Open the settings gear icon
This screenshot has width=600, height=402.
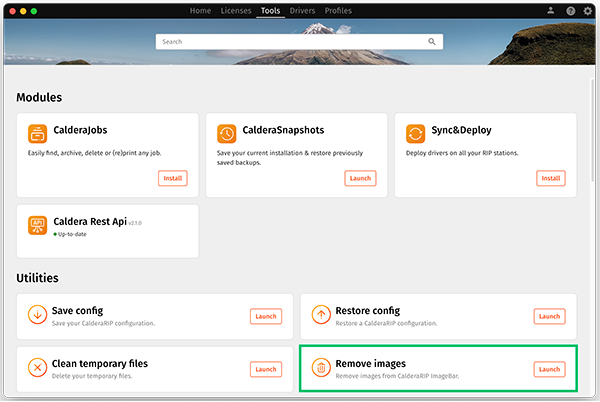588,11
